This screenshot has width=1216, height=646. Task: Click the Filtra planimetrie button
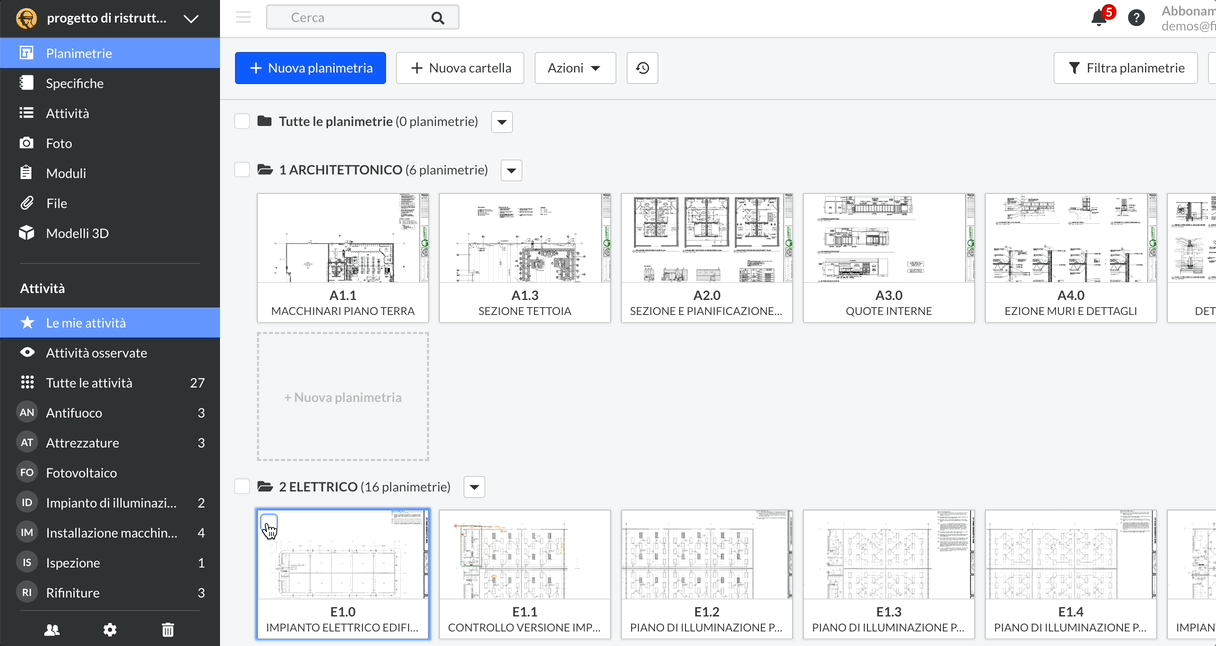(x=1125, y=68)
